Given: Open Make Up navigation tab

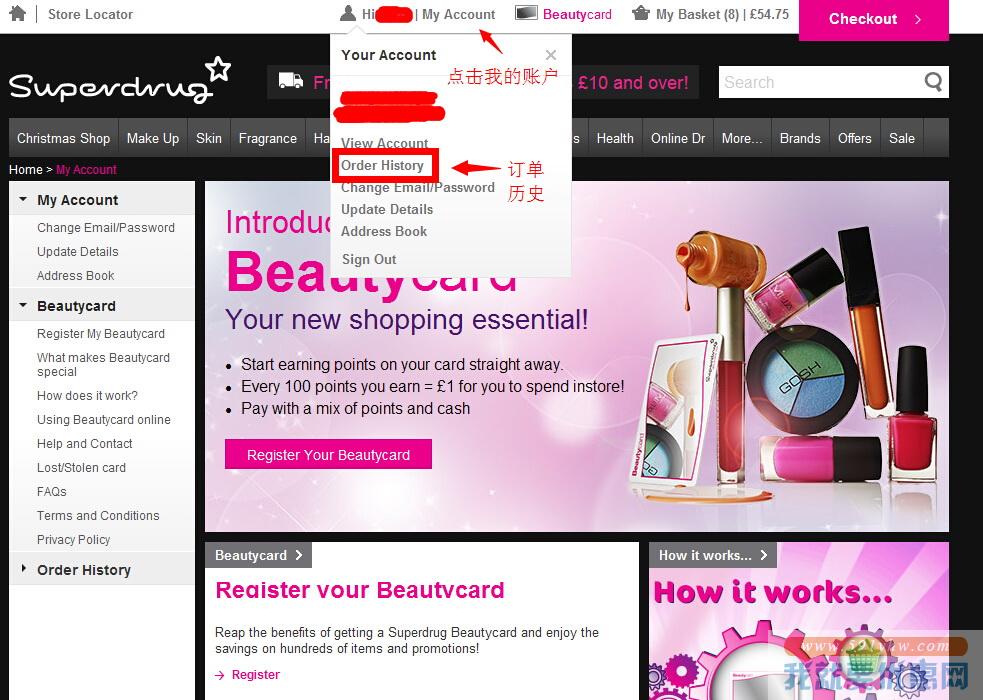Looking at the screenshot, I should (153, 138).
